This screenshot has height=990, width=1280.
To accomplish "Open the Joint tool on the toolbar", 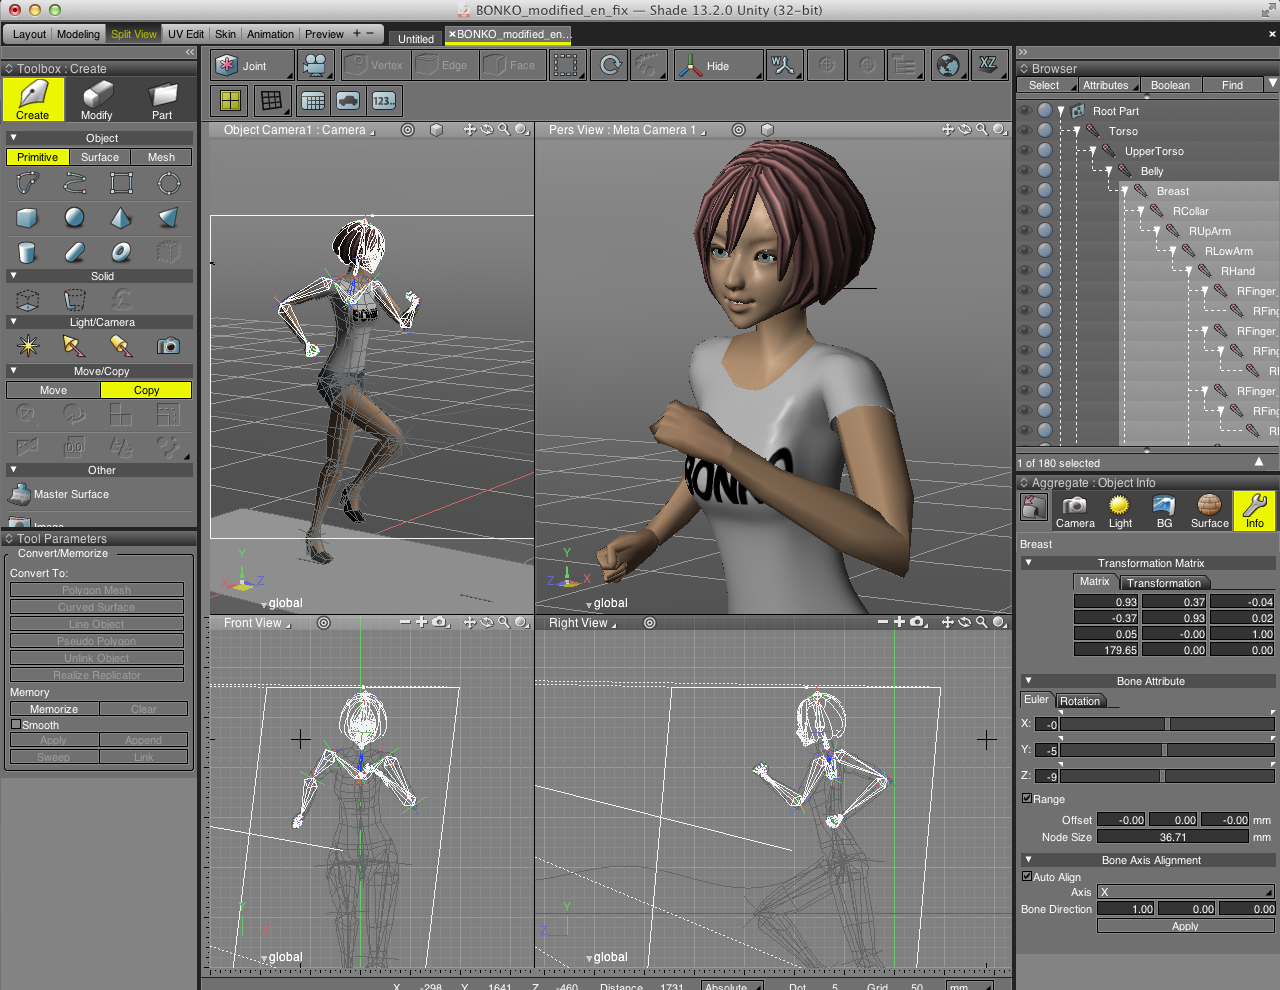I will pos(250,64).
